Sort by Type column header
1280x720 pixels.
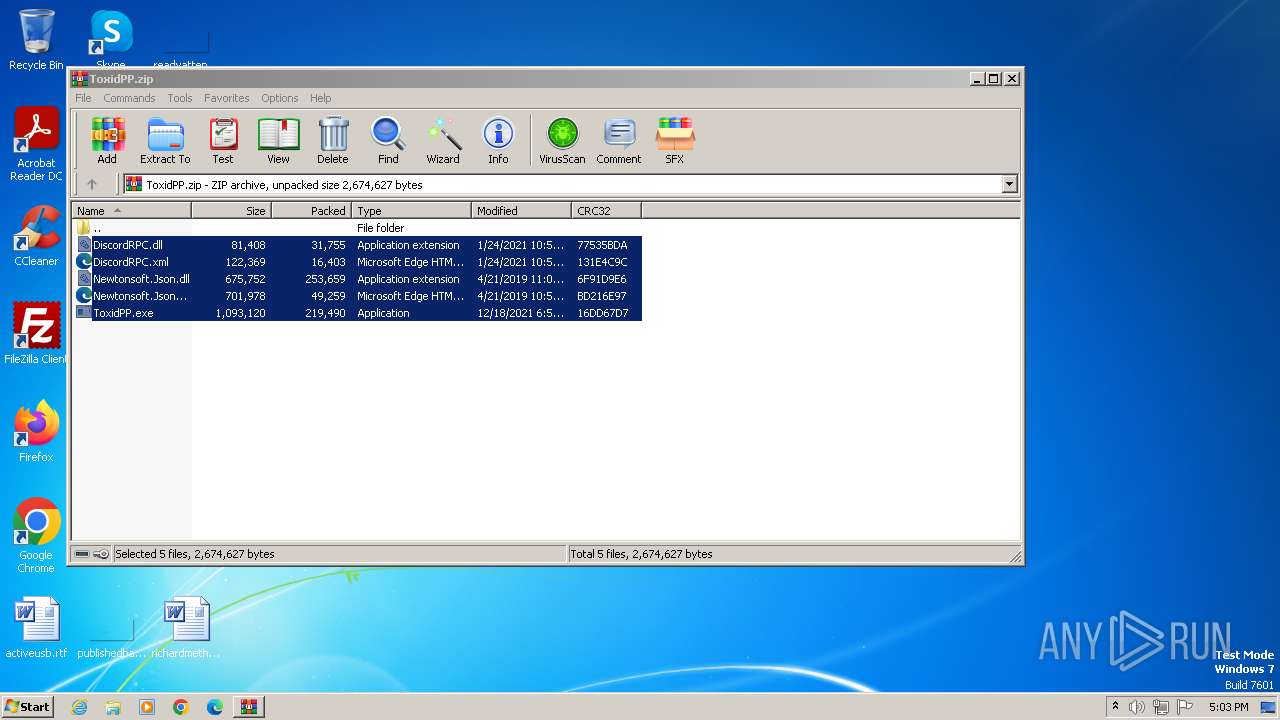tap(412, 211)
